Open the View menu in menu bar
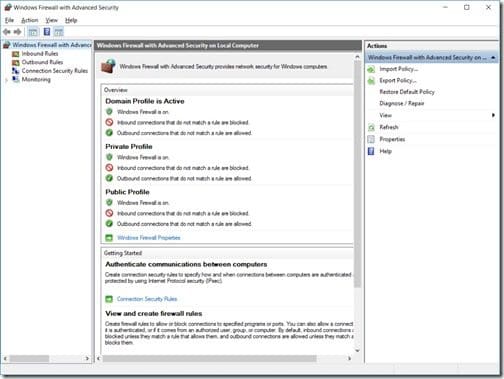Image resolution: width=504 pixels, height=379 pixels. click(52, 20)
